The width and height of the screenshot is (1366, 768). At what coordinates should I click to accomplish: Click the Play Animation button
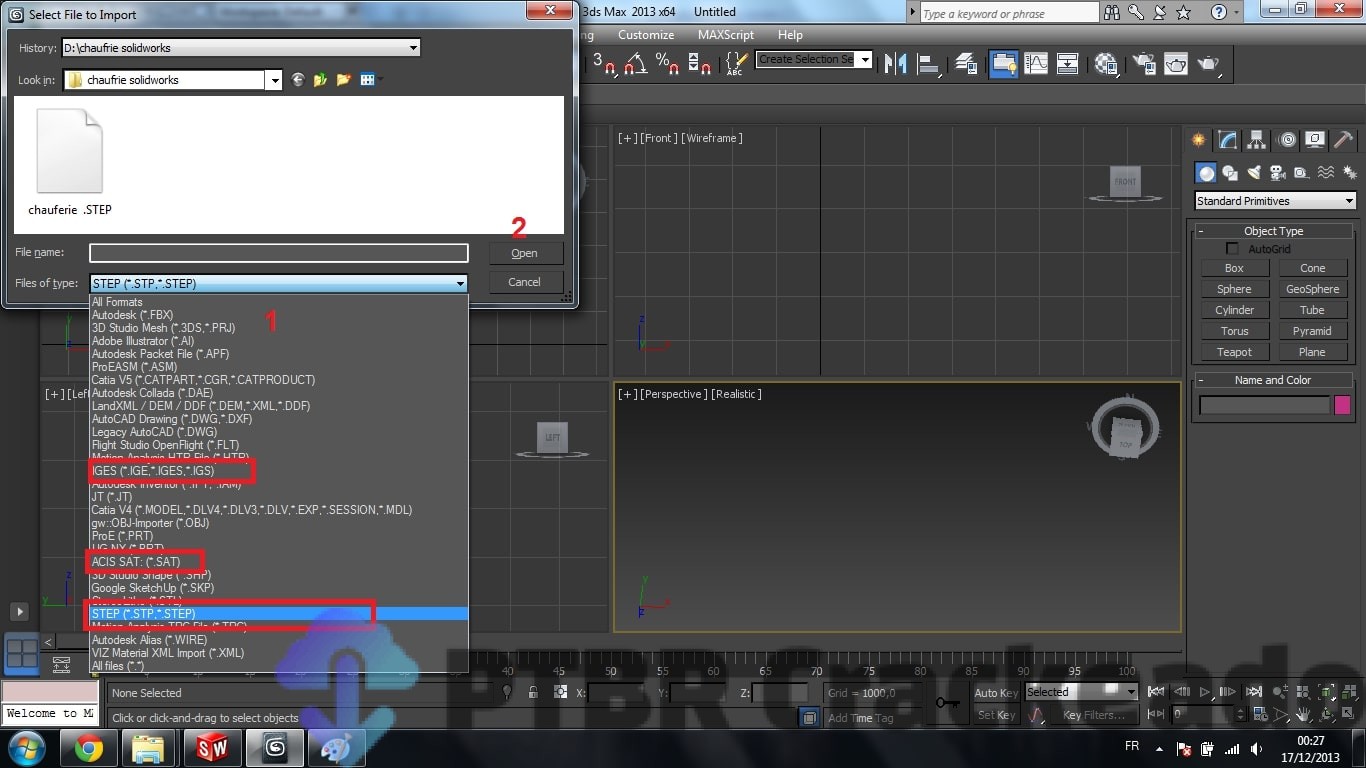1205,692
